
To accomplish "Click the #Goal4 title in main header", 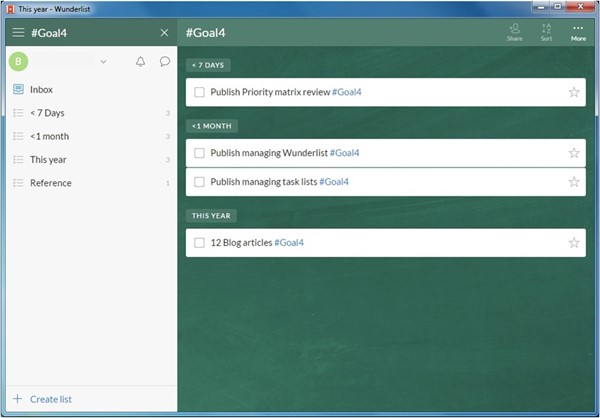I will tap(205, 33).
